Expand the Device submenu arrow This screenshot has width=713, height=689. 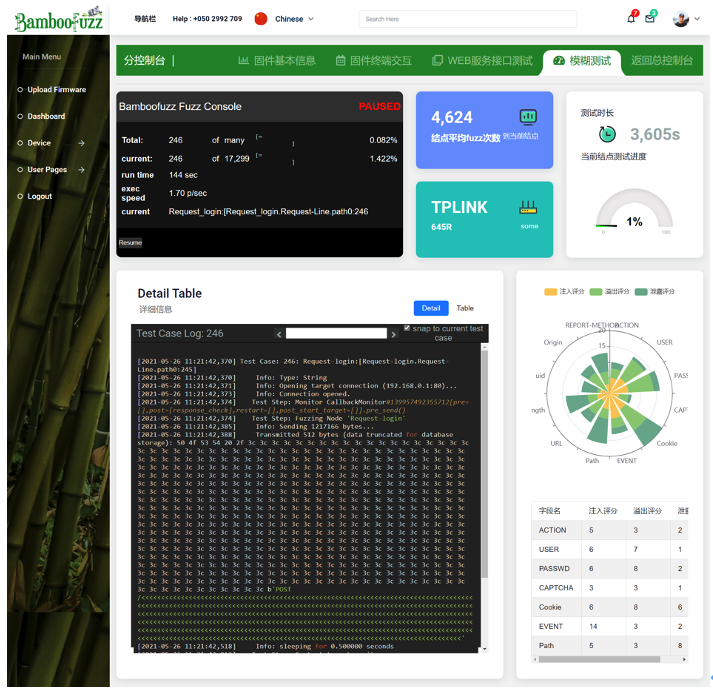coord(81,143)
